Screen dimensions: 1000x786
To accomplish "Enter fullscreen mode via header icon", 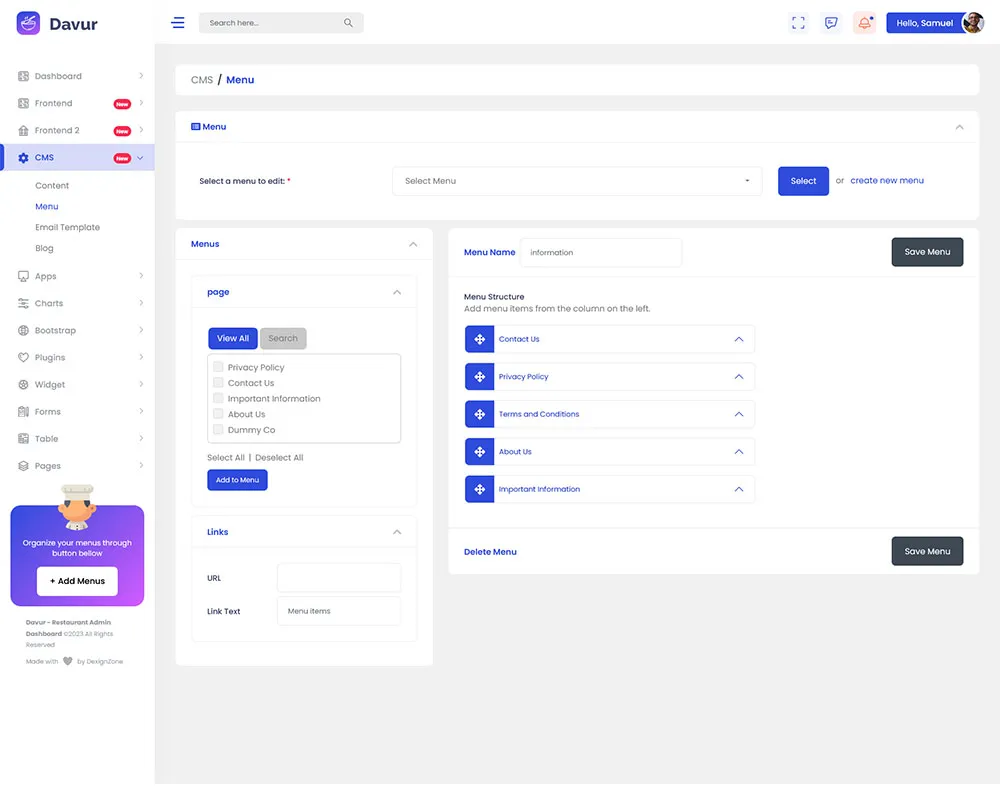I will pos(798,23).
